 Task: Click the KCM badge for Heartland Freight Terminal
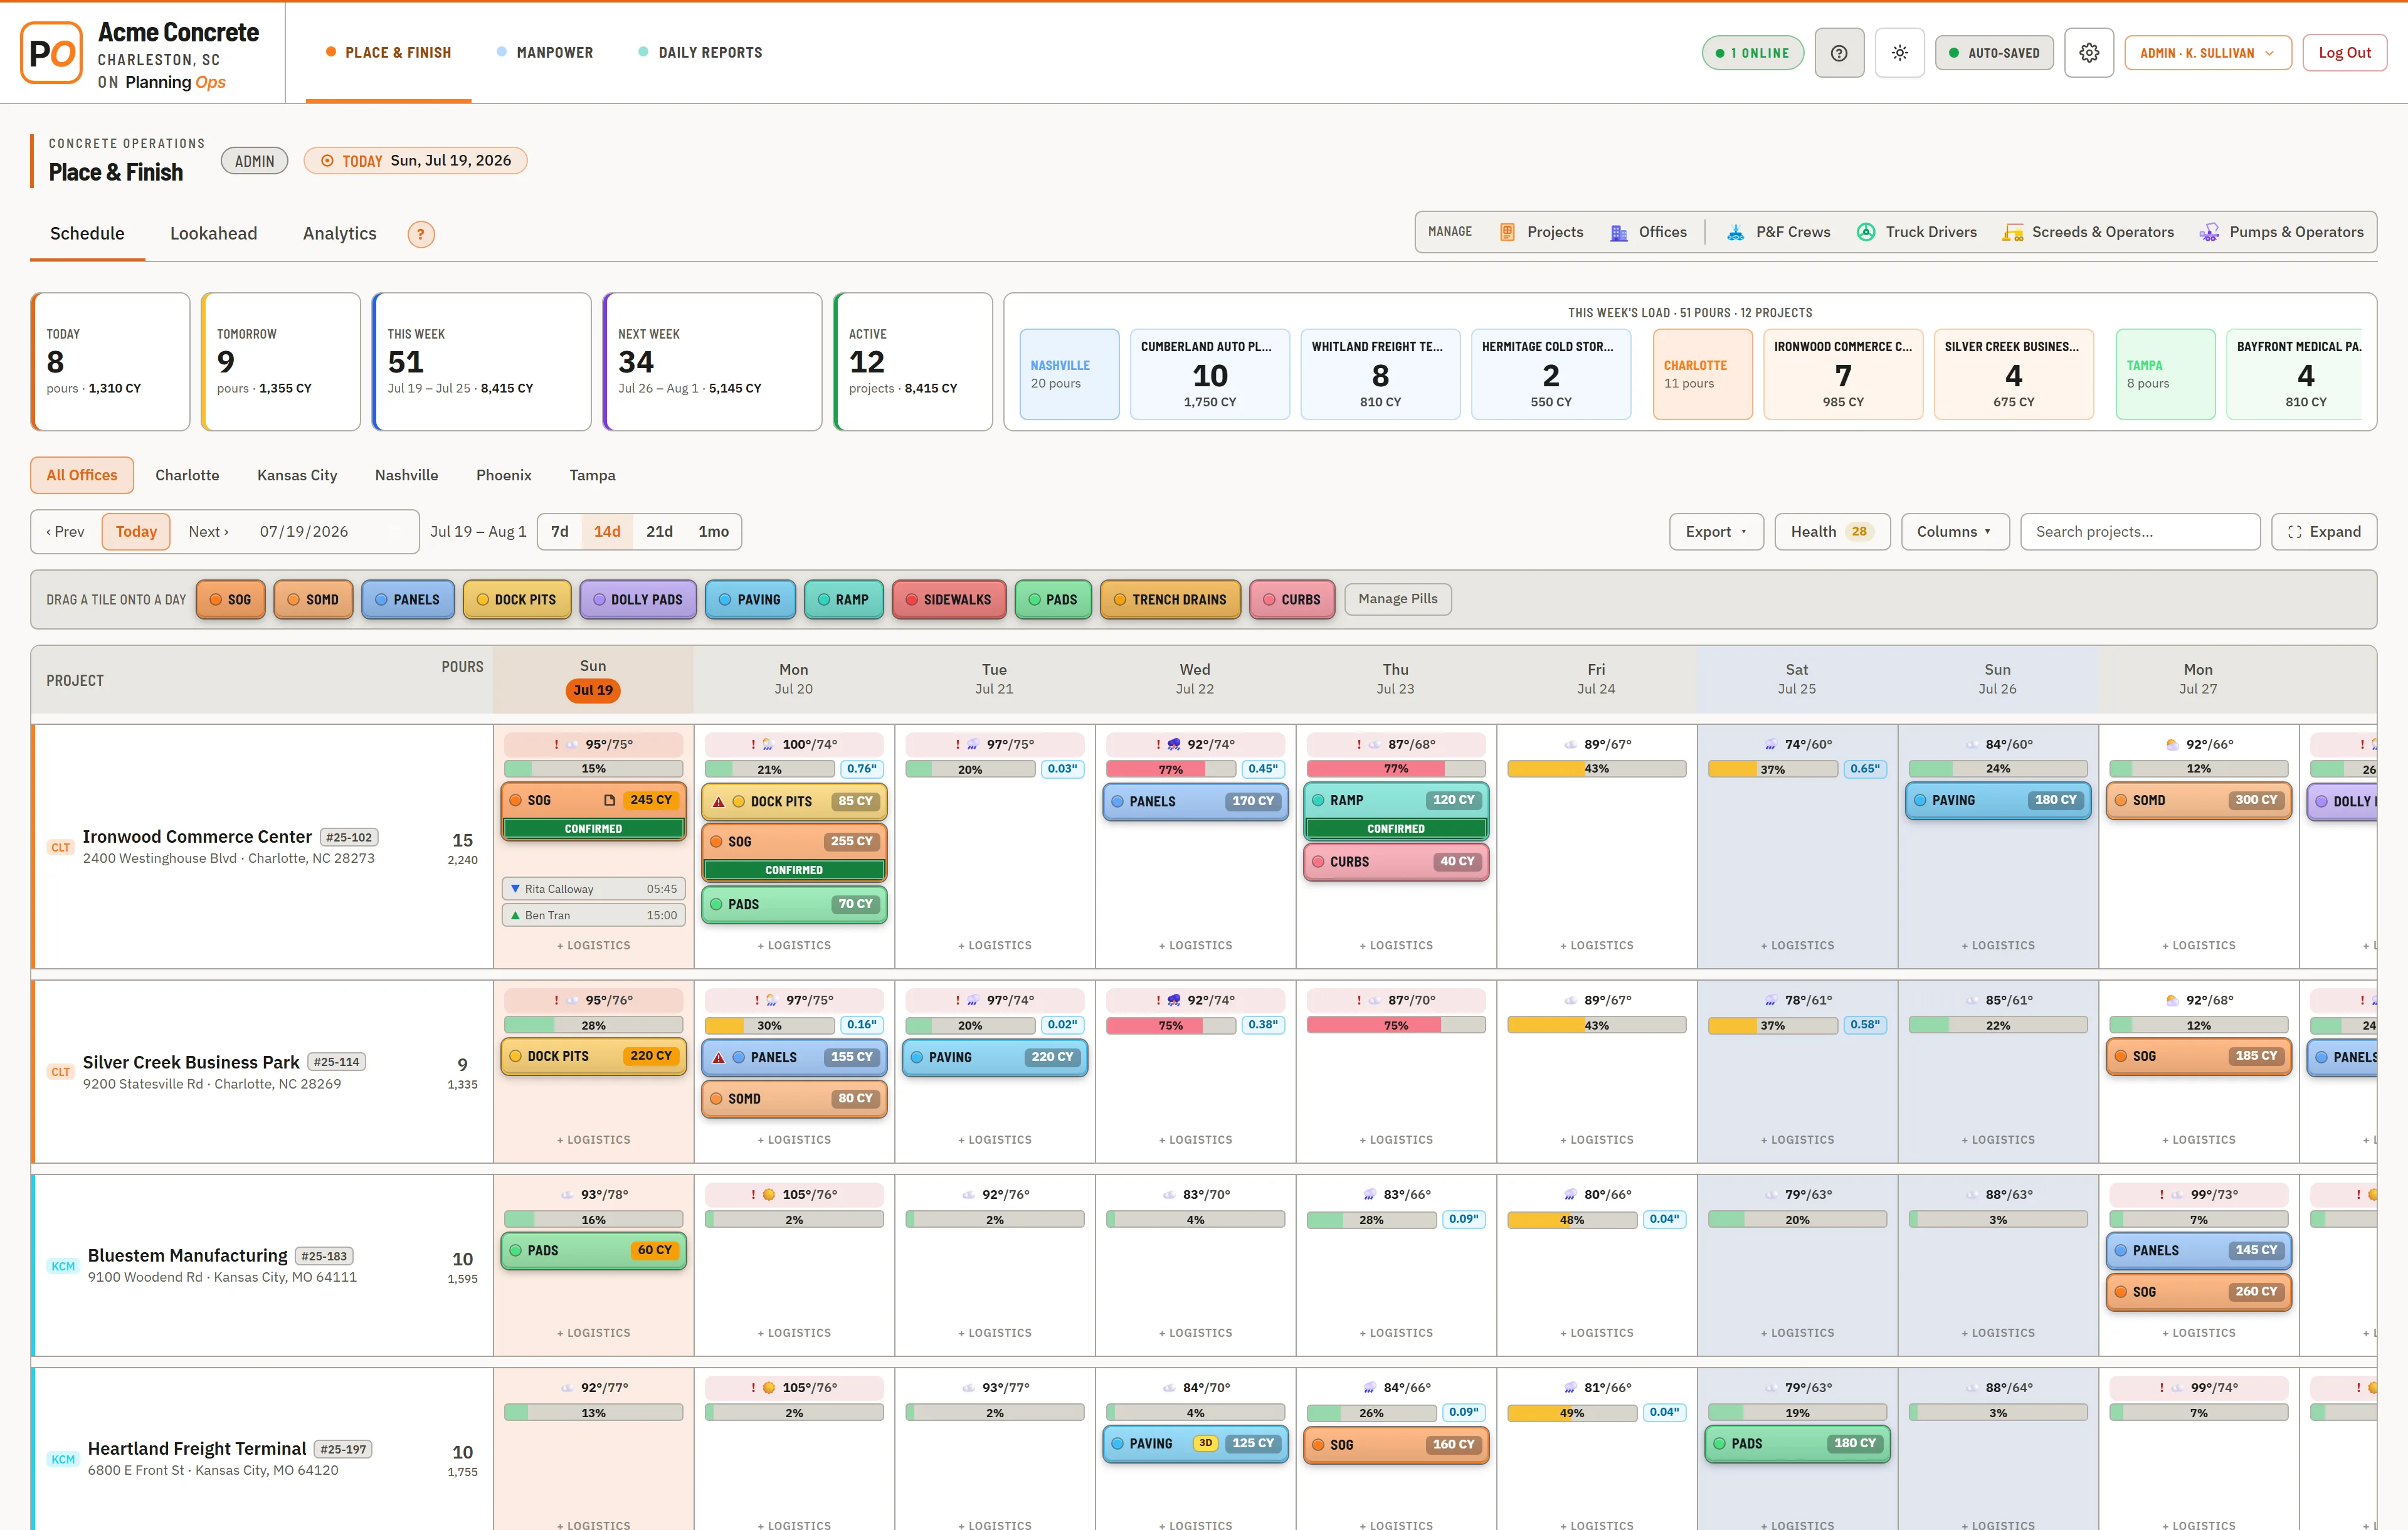(x=63, y=1459)
